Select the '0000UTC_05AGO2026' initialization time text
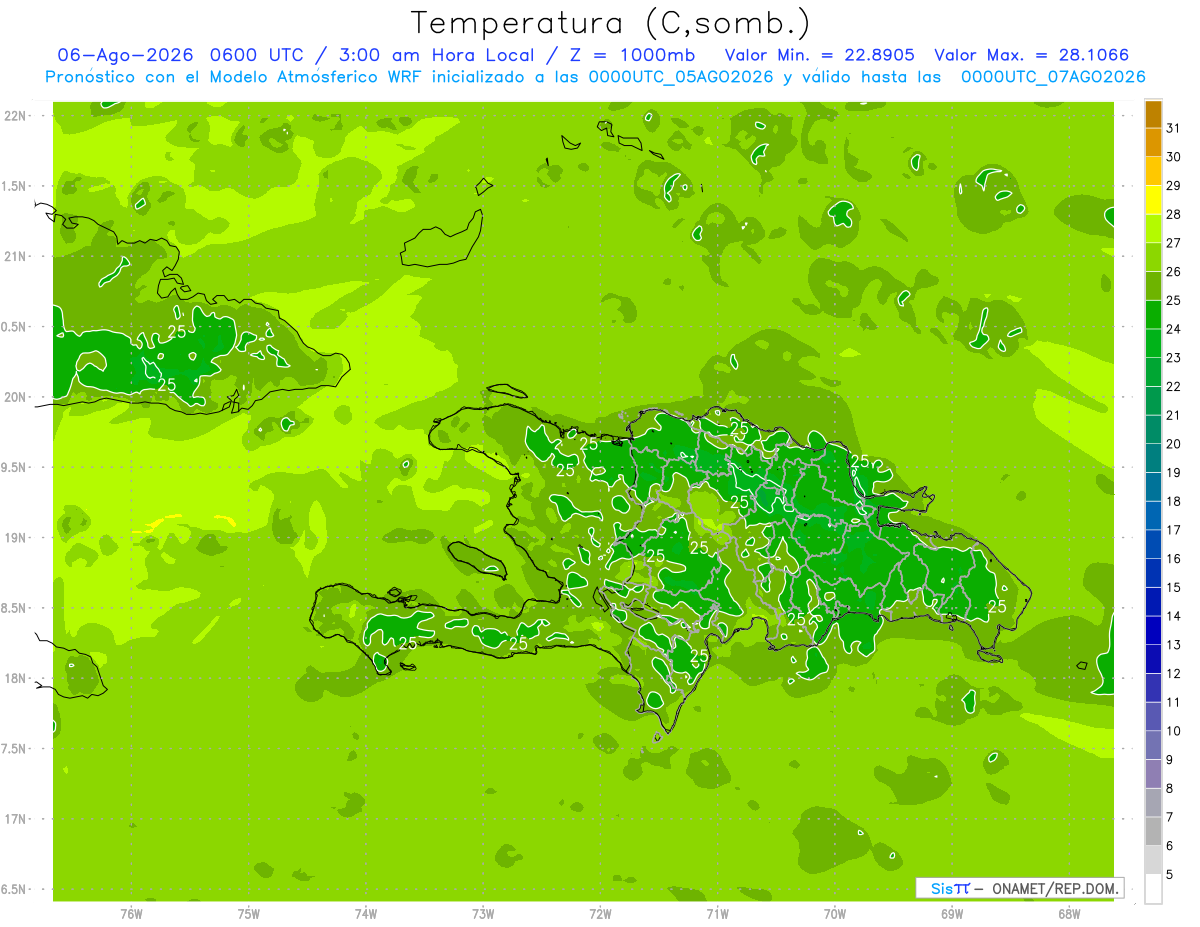The image size is (1200, 927). click(x=680, y=77)
